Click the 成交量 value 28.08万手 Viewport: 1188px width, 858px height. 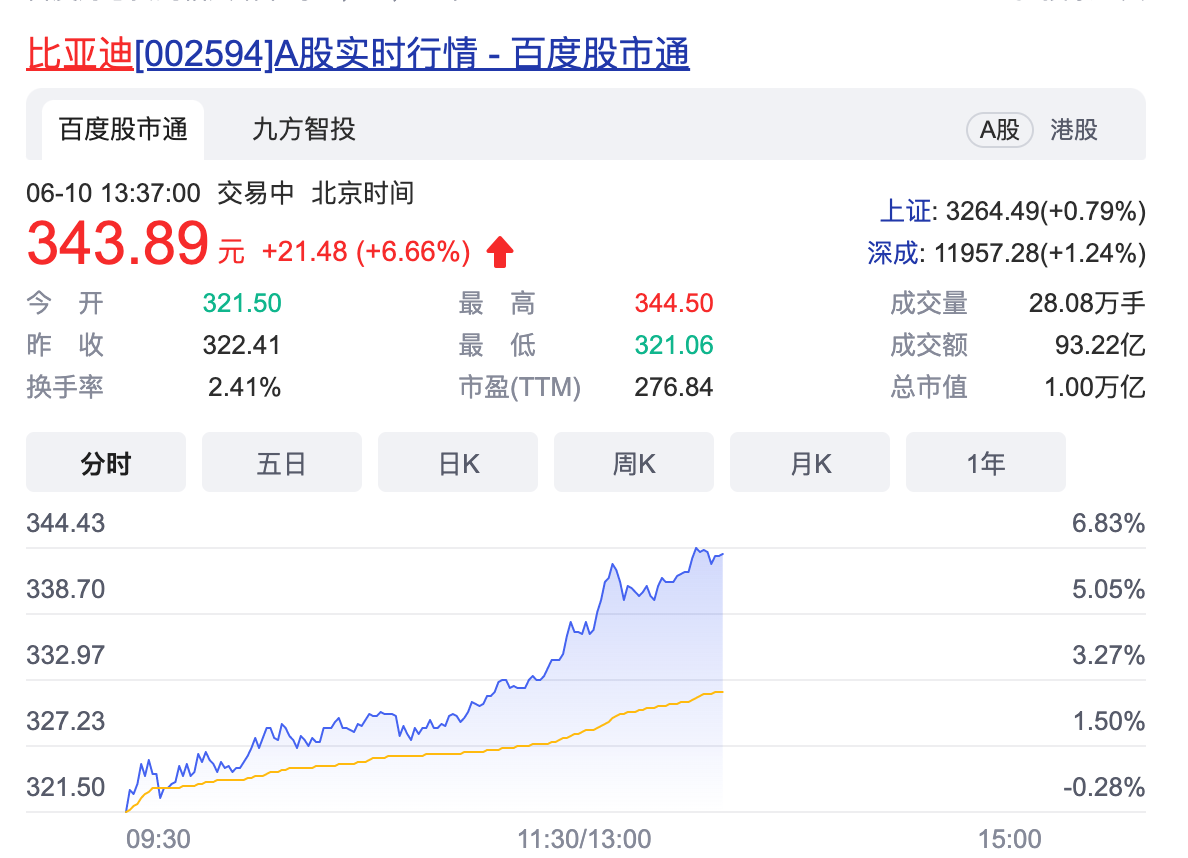[x=1086, y=303]
